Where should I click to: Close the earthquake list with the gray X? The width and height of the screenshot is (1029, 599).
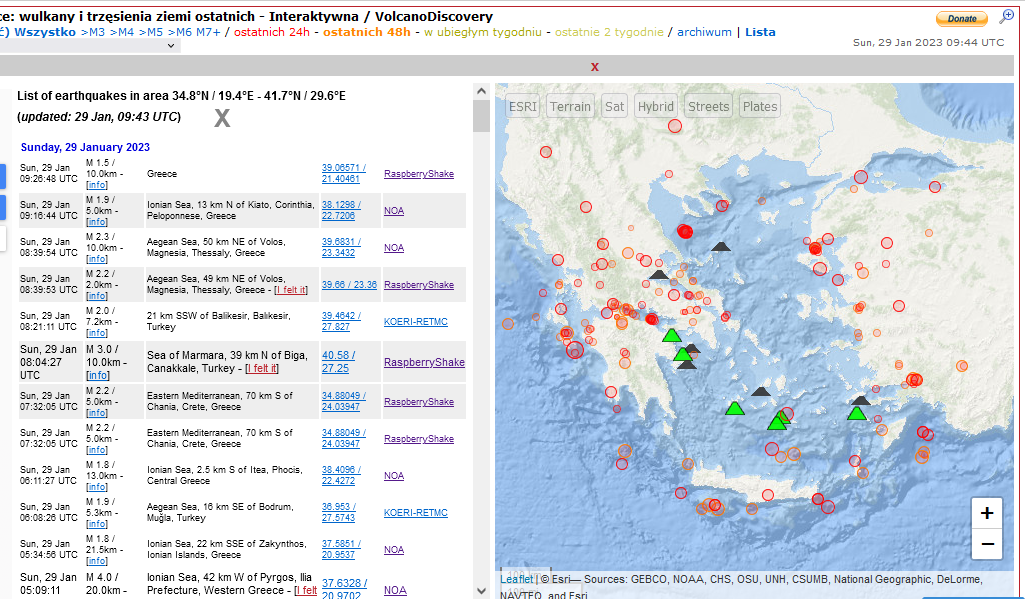point(222,118)
